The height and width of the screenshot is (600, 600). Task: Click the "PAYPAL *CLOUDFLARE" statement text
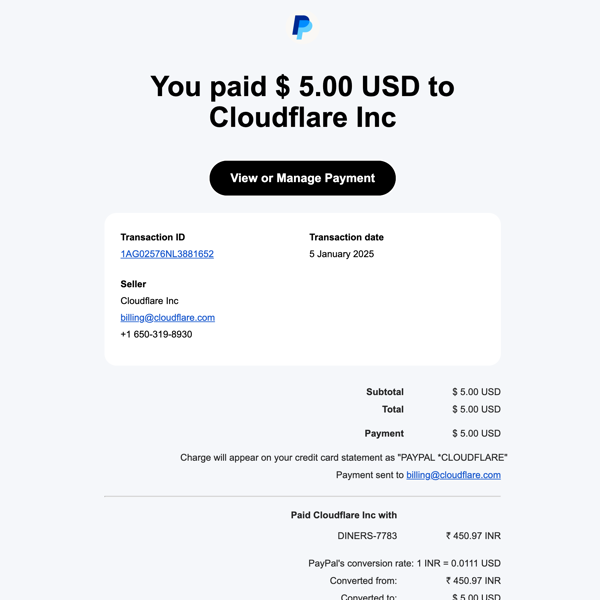click(x=450, y=457)
